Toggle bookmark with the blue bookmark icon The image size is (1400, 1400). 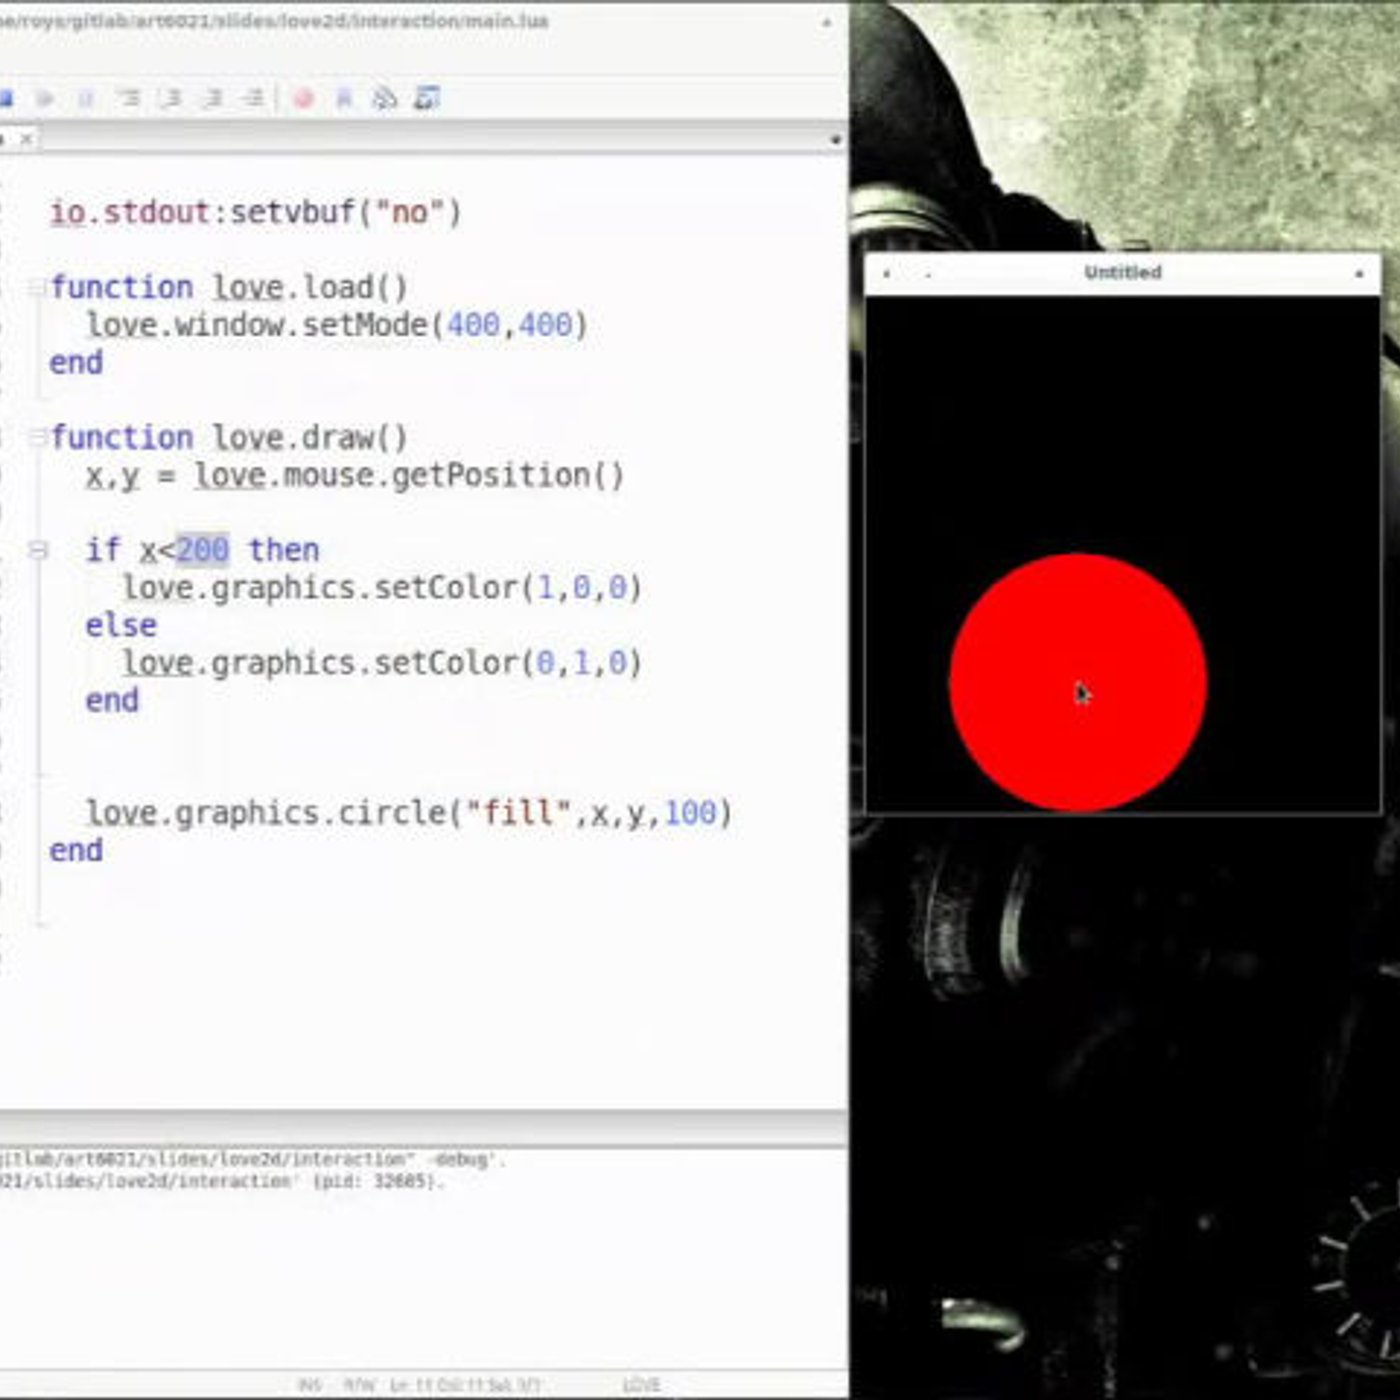344,98
